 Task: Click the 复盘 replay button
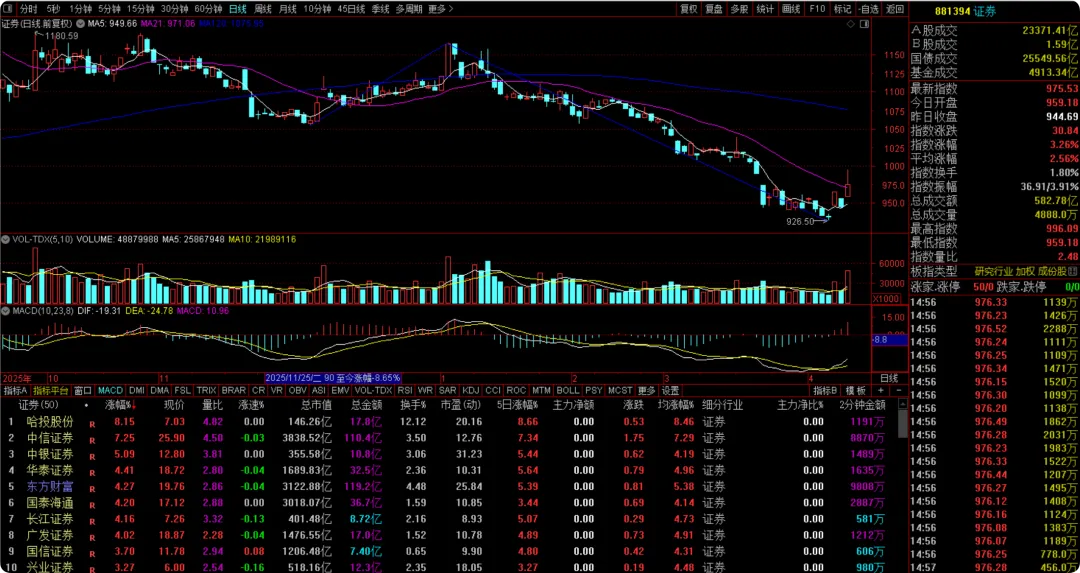pyautogui.click(x=714, y=9)
